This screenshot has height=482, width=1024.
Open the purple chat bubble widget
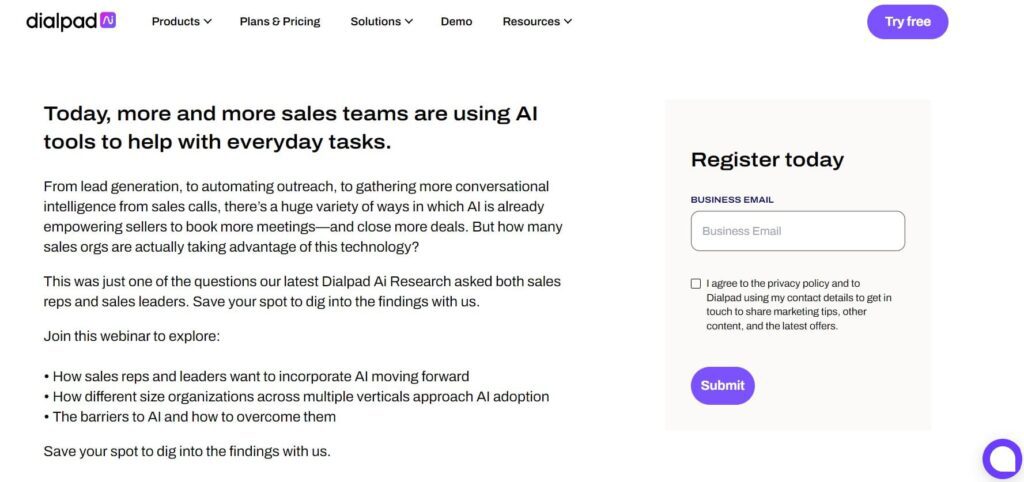(1002, 459)
